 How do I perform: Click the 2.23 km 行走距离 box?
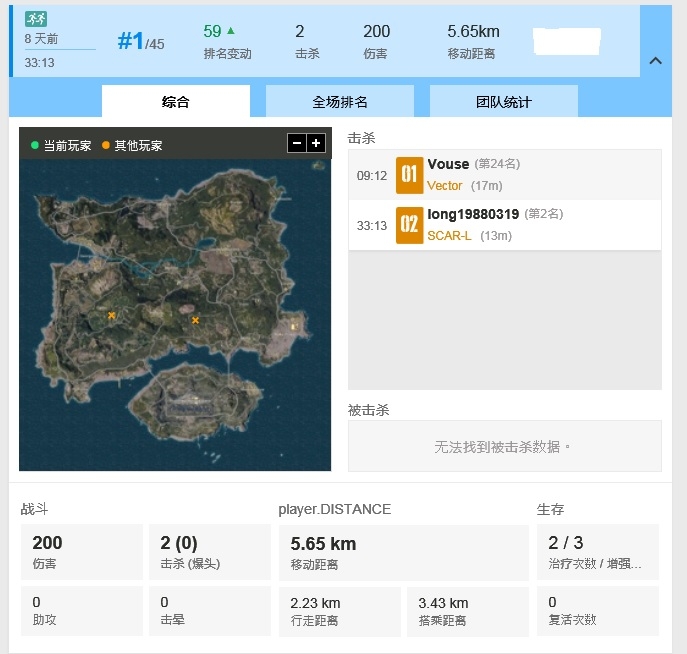[340, 612]
